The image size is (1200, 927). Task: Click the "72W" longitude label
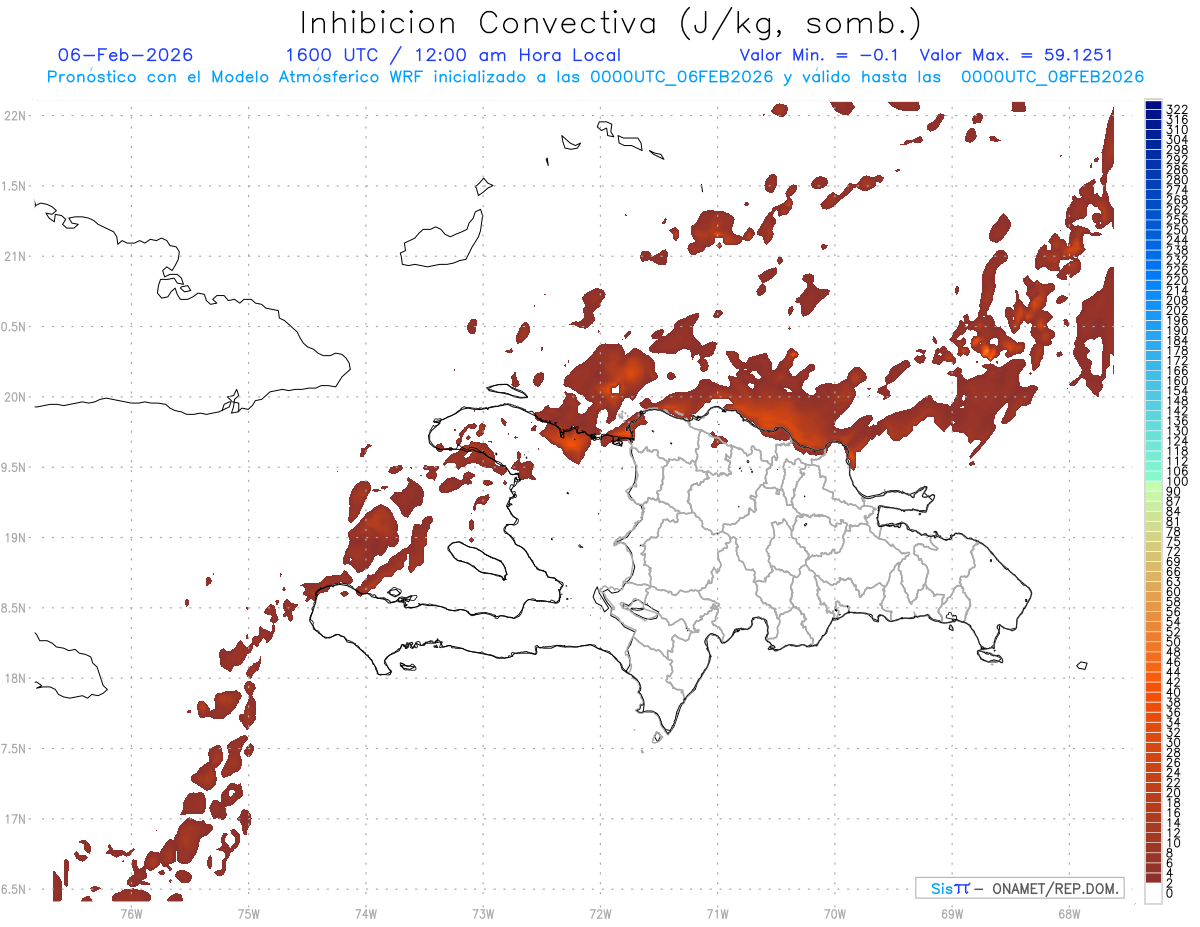point(600,913)
